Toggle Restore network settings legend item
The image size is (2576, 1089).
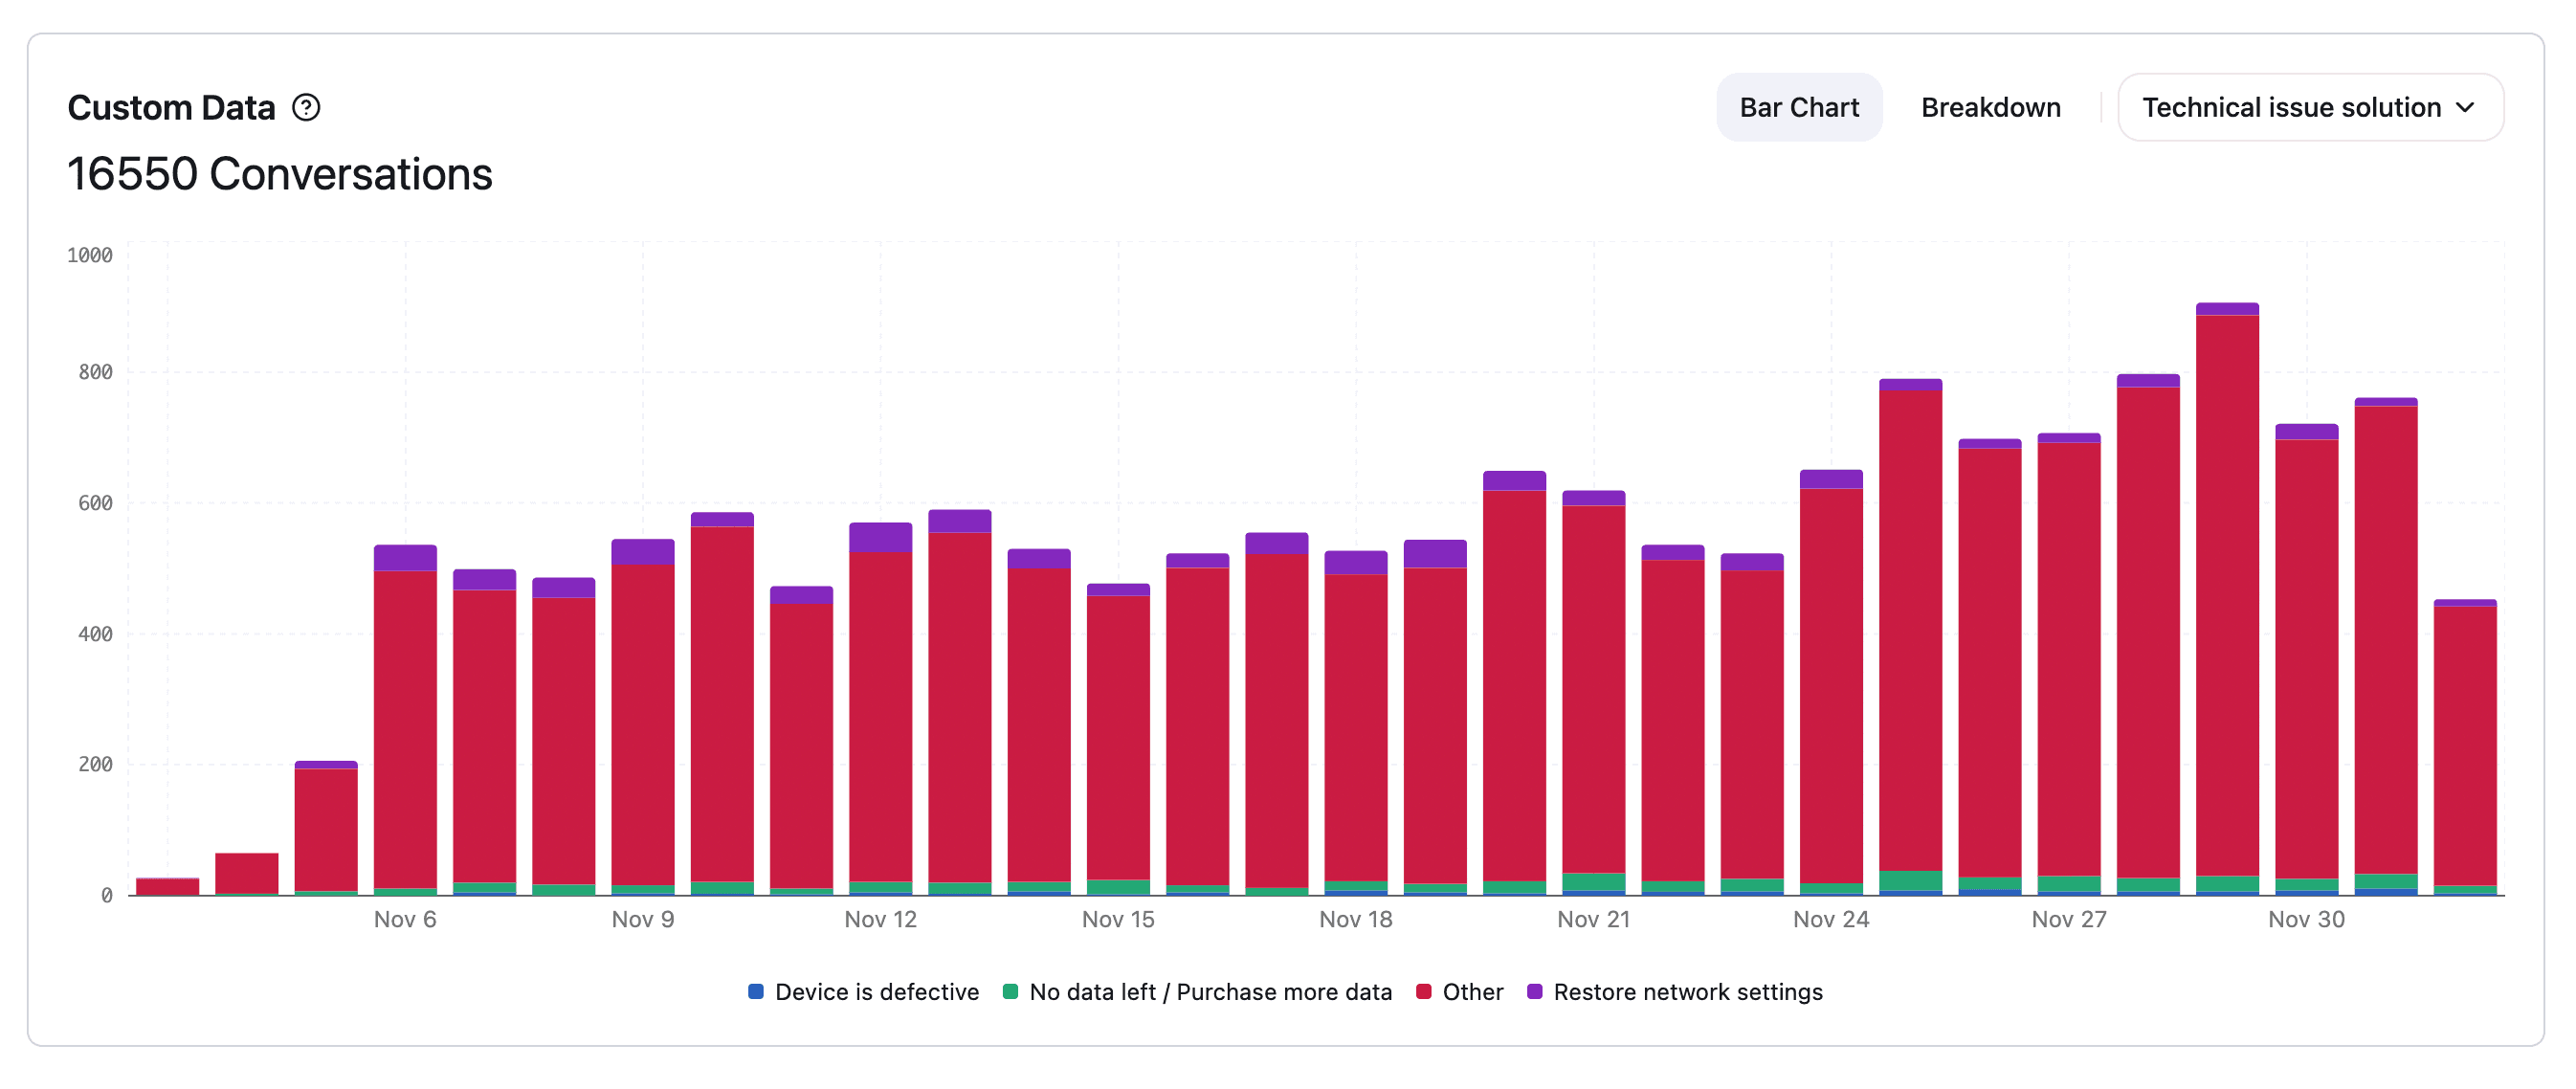(x=1687, y=992)
